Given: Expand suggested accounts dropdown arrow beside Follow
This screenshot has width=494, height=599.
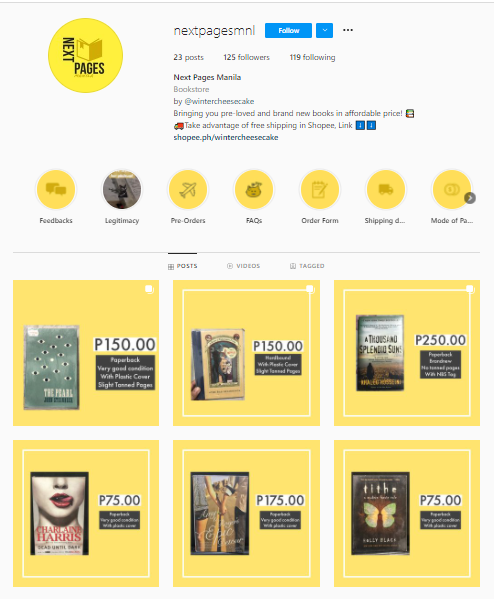Looking at the screenshot, I should click(x=324, y=31).
